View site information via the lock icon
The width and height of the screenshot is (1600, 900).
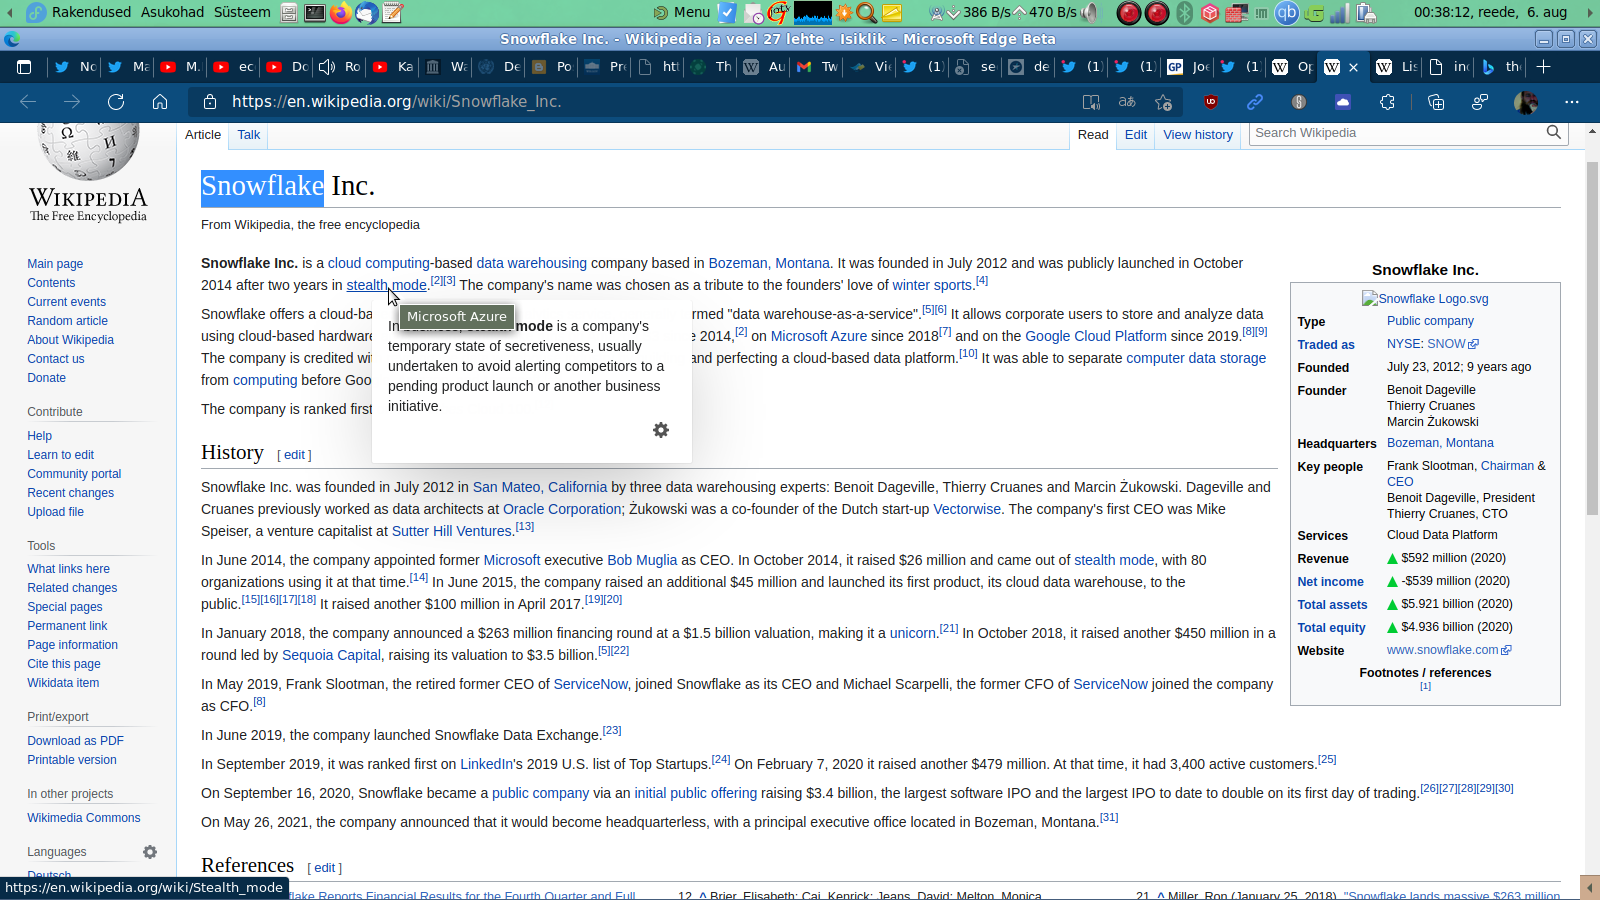pos(210,102)
